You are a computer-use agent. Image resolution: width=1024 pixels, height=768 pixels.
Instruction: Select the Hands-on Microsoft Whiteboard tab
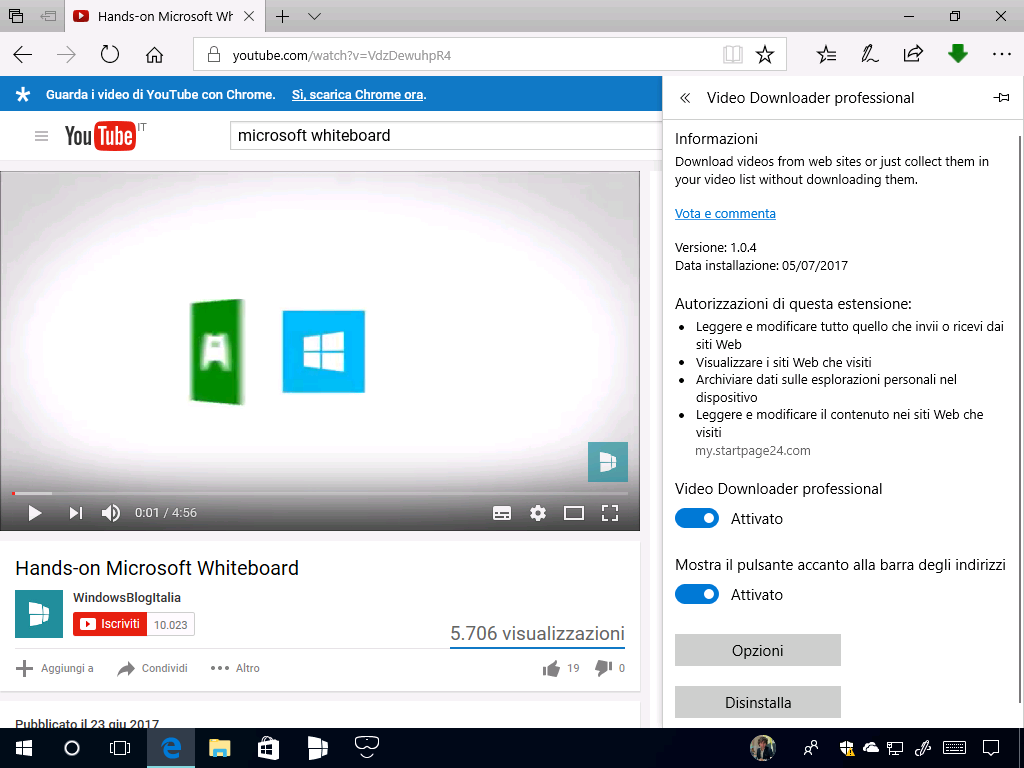pyautogui.click(x=164, y=16)
